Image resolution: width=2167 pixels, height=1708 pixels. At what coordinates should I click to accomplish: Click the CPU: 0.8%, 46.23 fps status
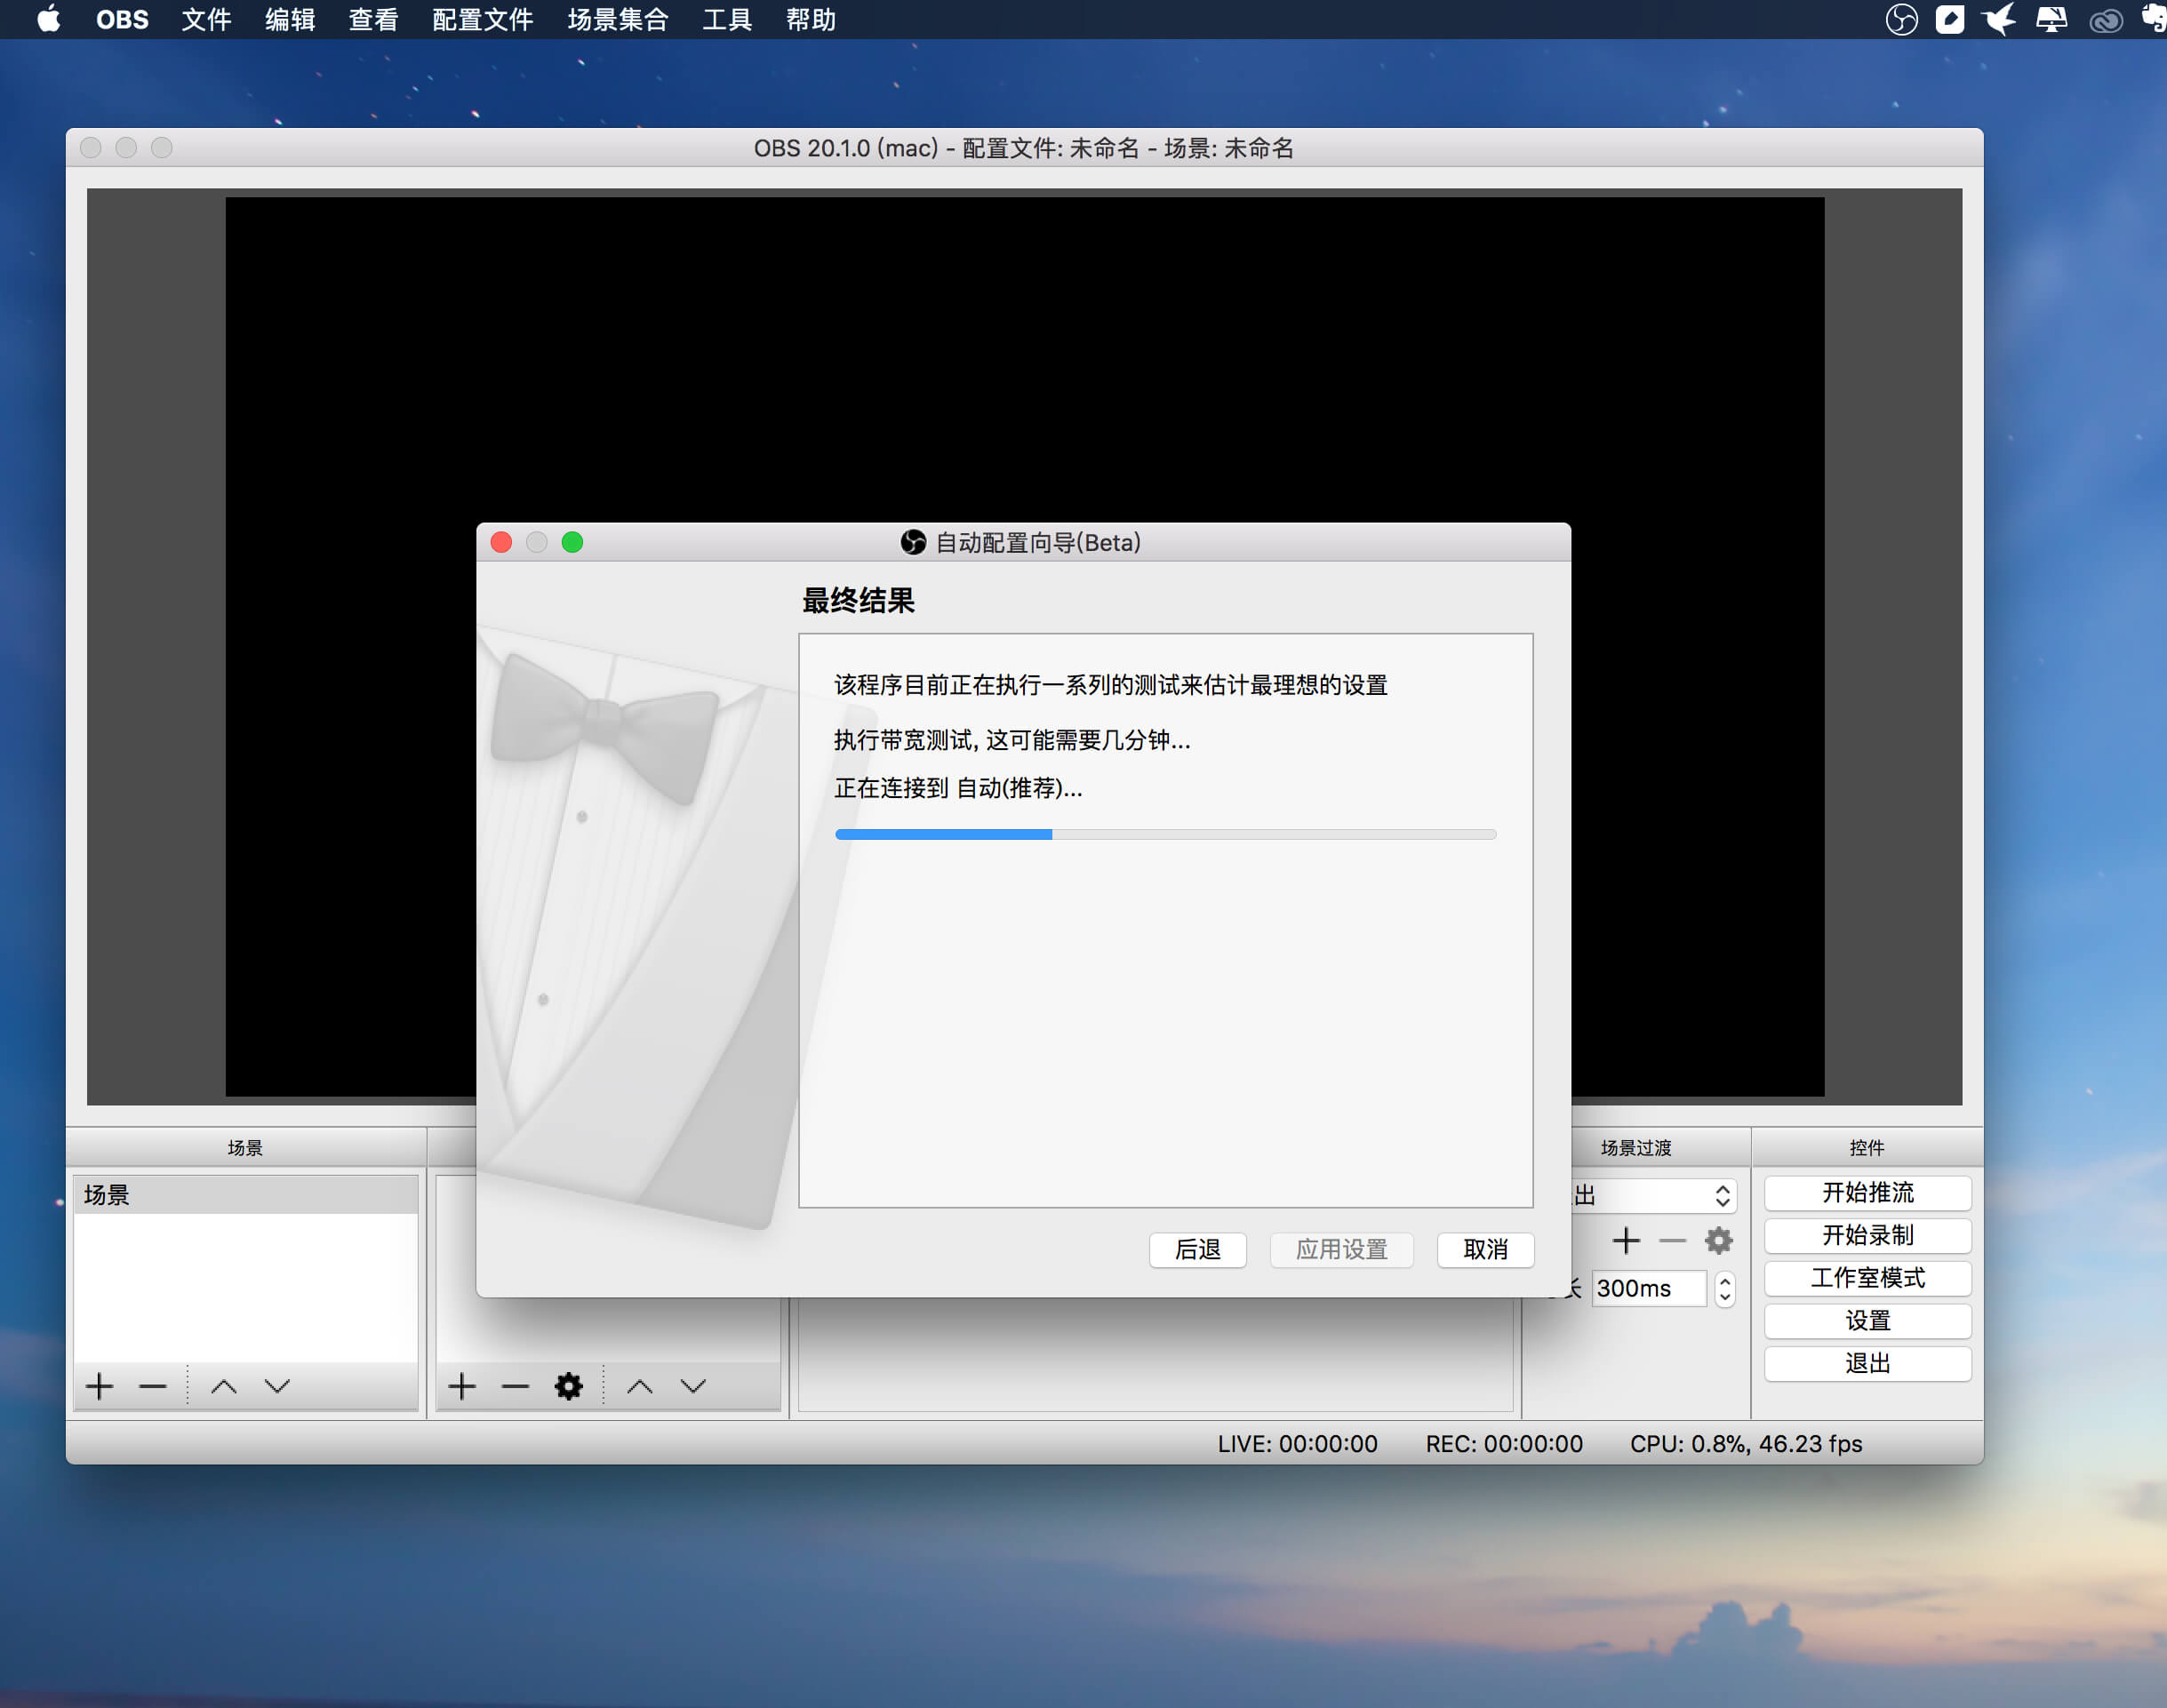click(x=1746, y=1443)
